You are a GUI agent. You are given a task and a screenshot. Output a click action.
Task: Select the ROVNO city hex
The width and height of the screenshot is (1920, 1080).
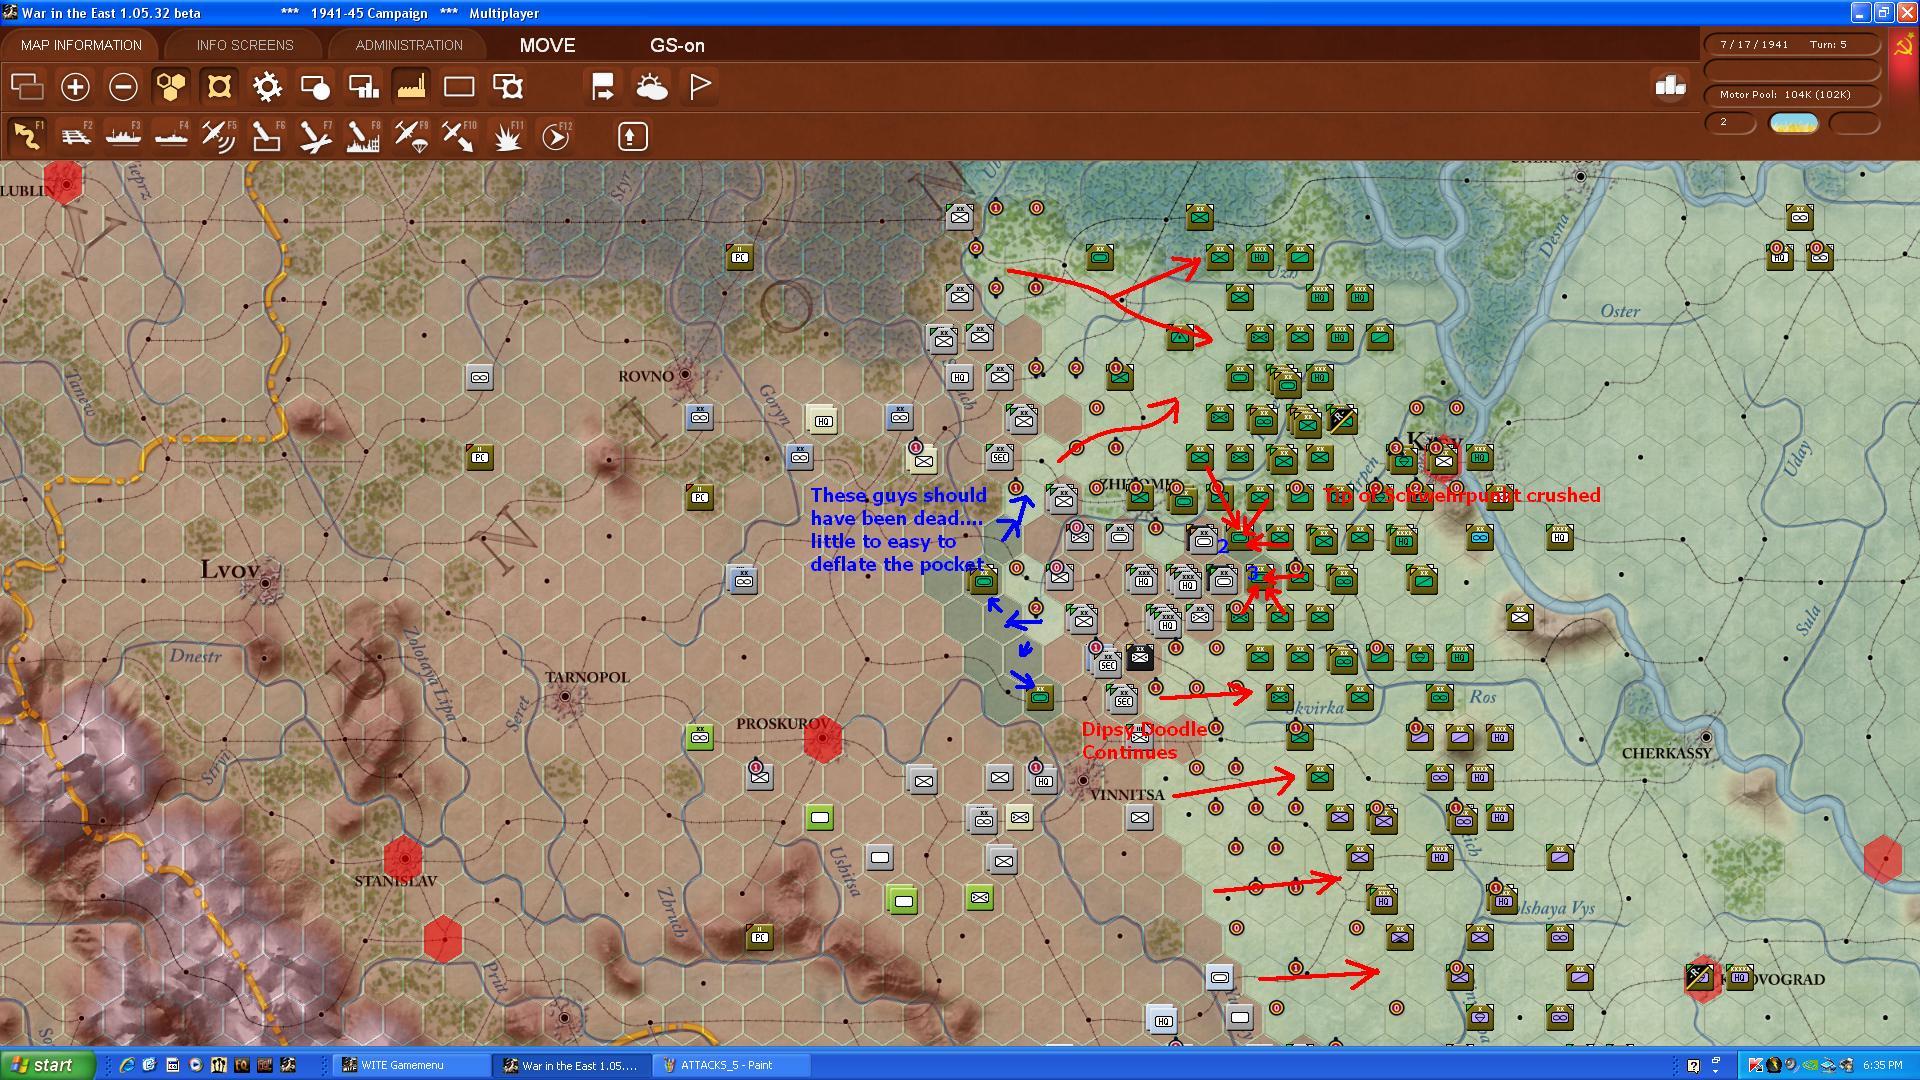point(685,375)
